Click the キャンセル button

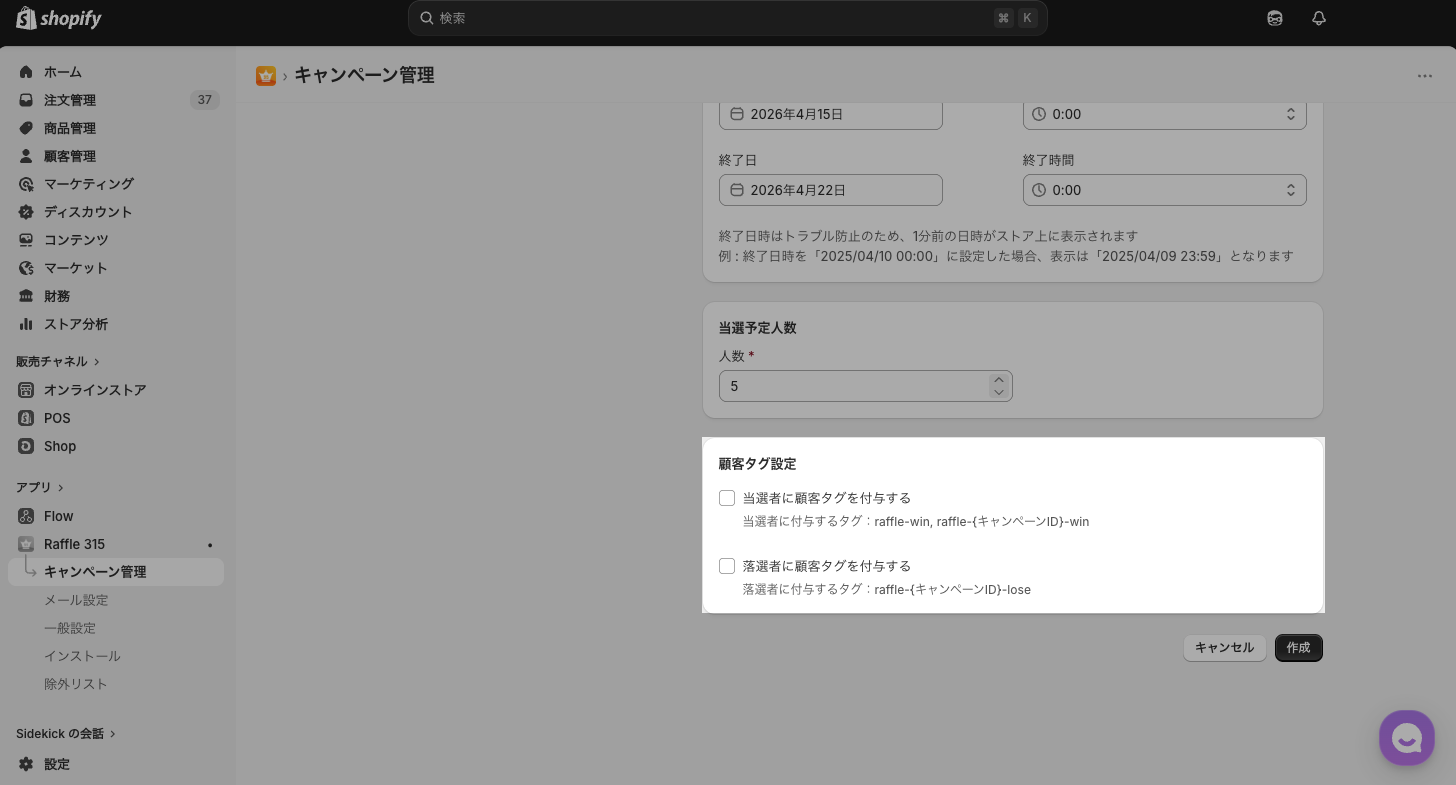pyautogui.click(x=1224, y=648)
